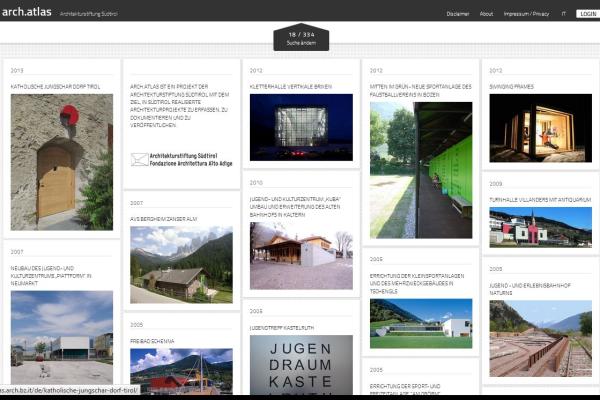
Task: Select the green Sportanlage Bozen image
Action: (x=420, y=170)
